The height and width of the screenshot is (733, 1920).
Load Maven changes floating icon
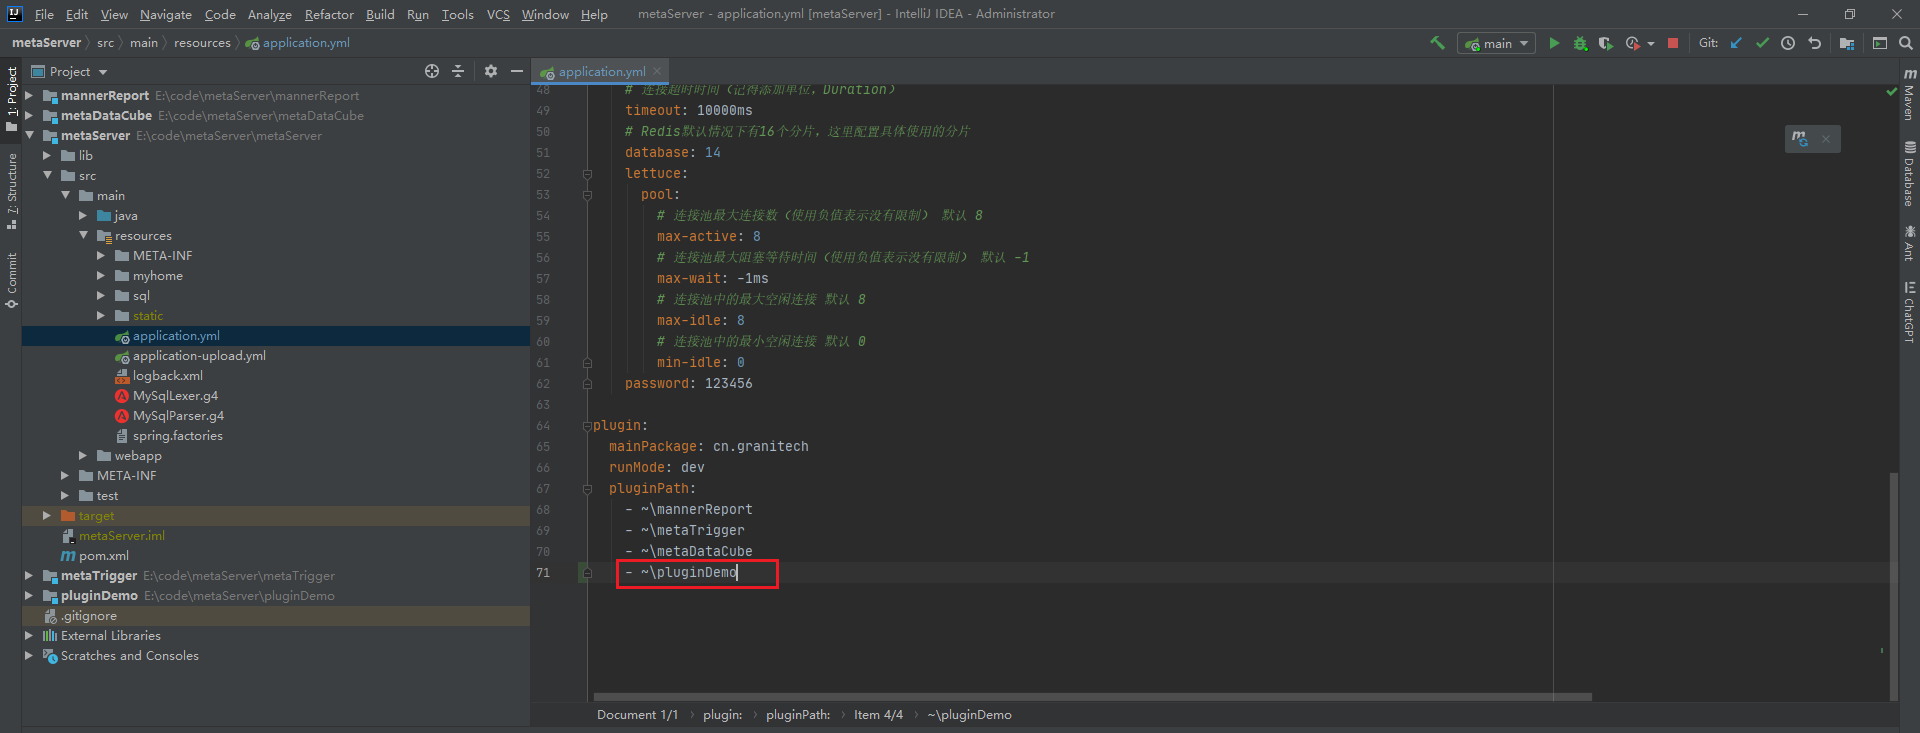(x=1800, y=139)
